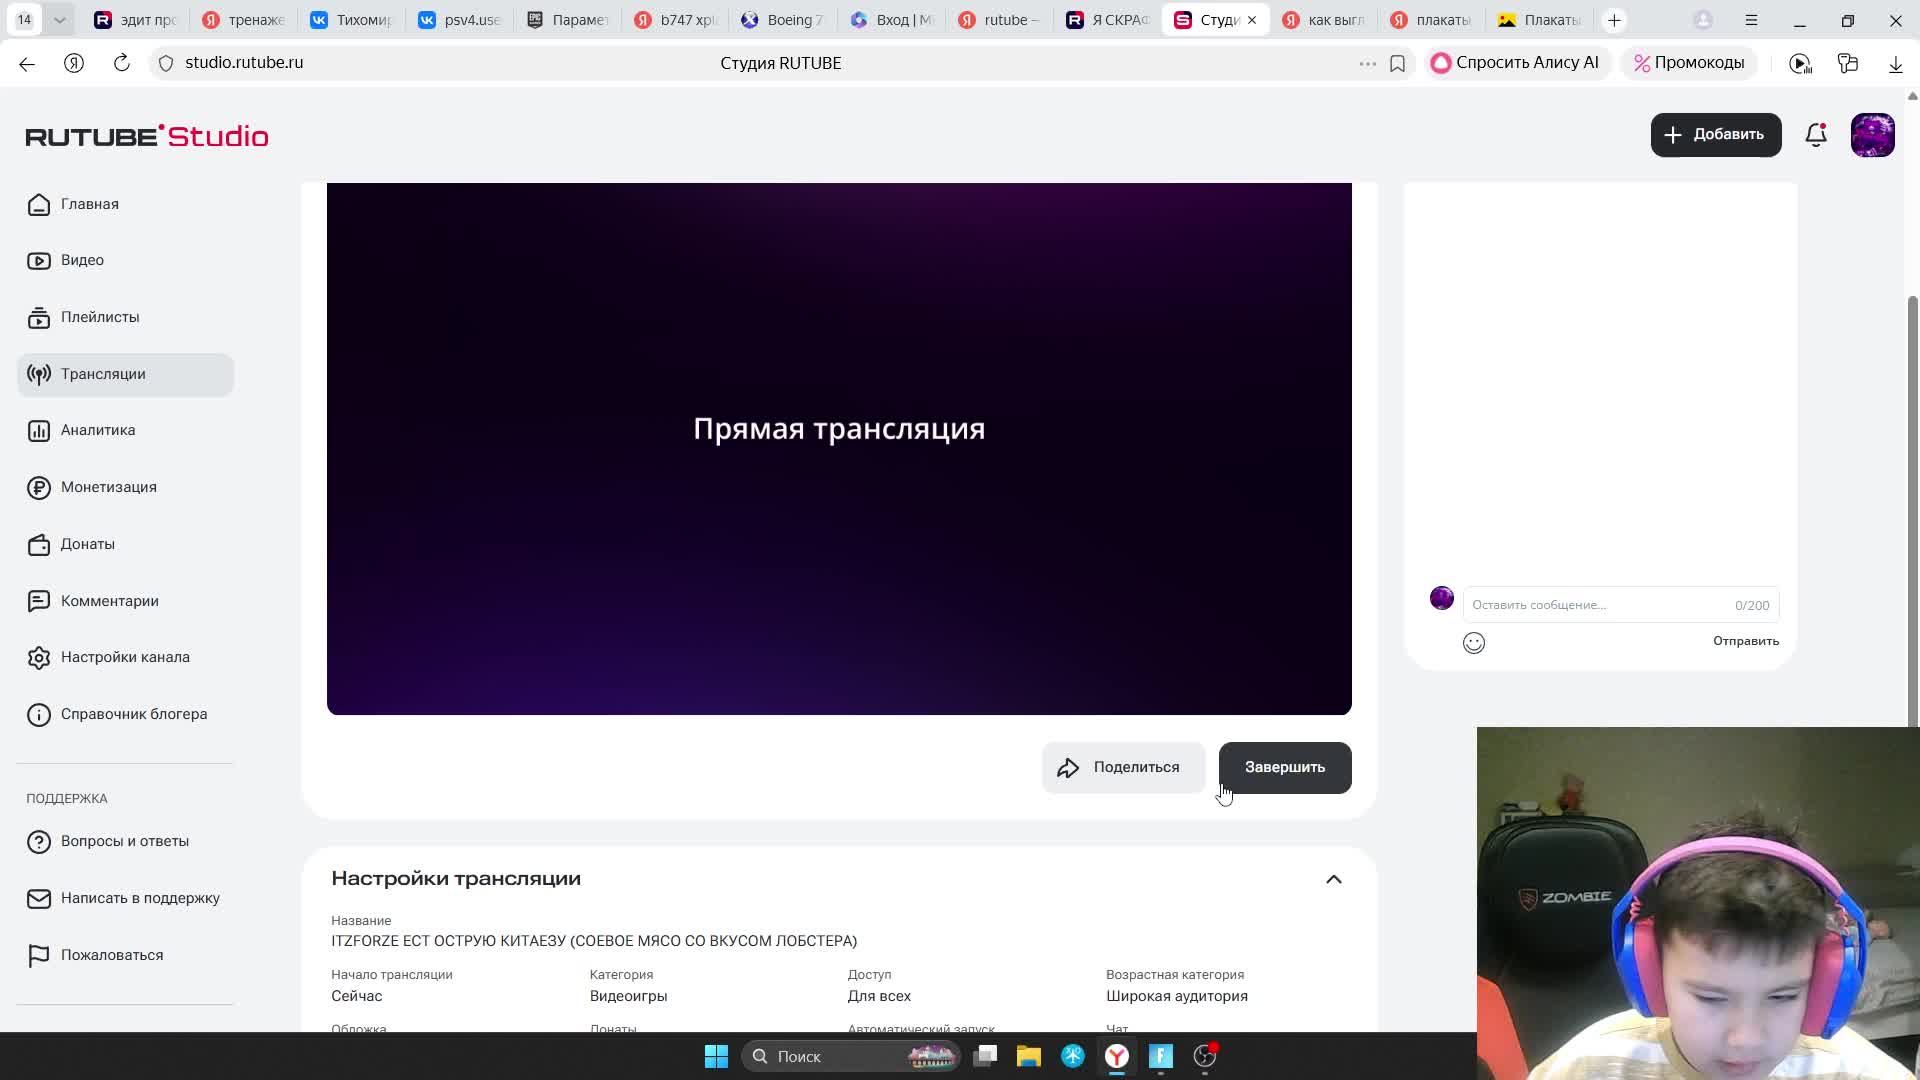Click the Поделиться share button
1920x1080 pixels.
pos(1122,767)
